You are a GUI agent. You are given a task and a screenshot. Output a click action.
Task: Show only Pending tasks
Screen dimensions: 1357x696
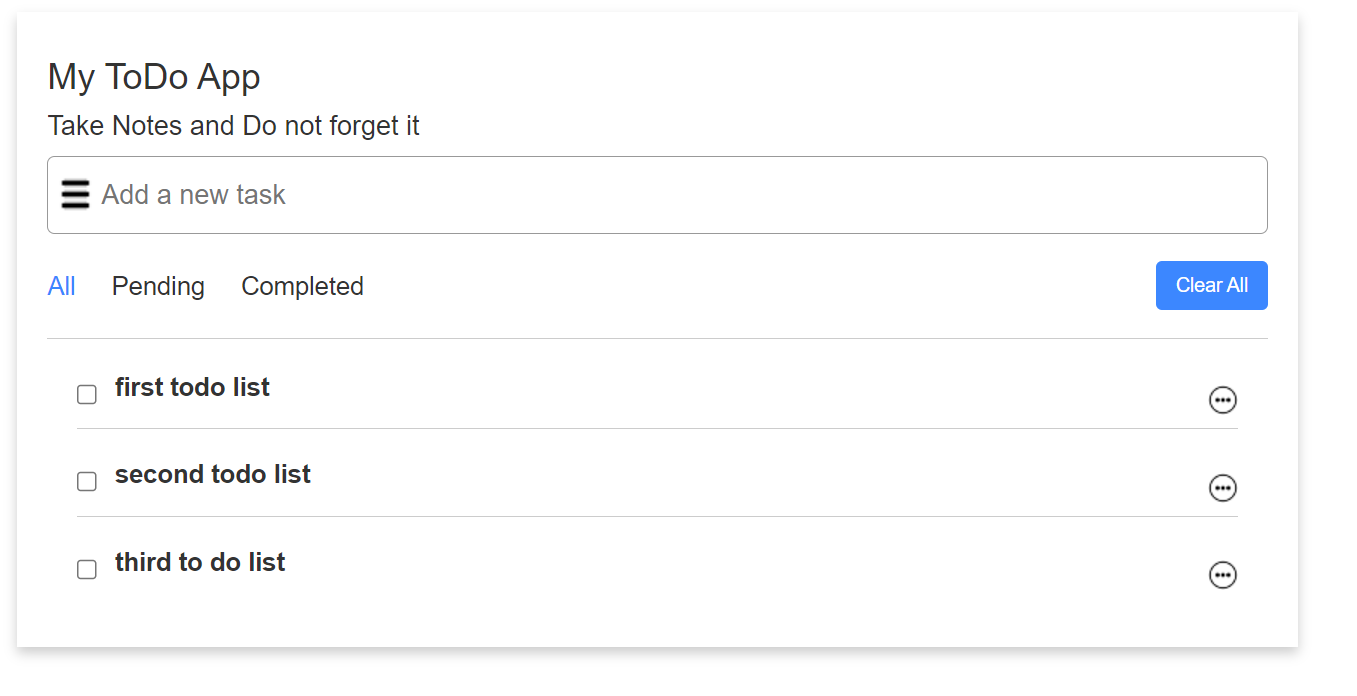point(158,286)
